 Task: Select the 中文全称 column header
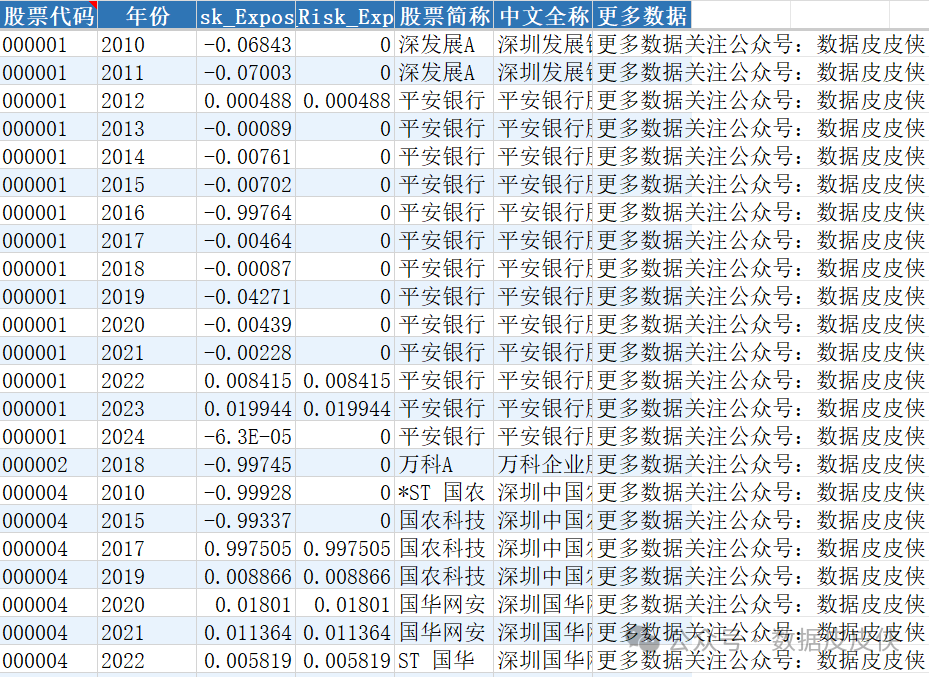pos(543,15)
